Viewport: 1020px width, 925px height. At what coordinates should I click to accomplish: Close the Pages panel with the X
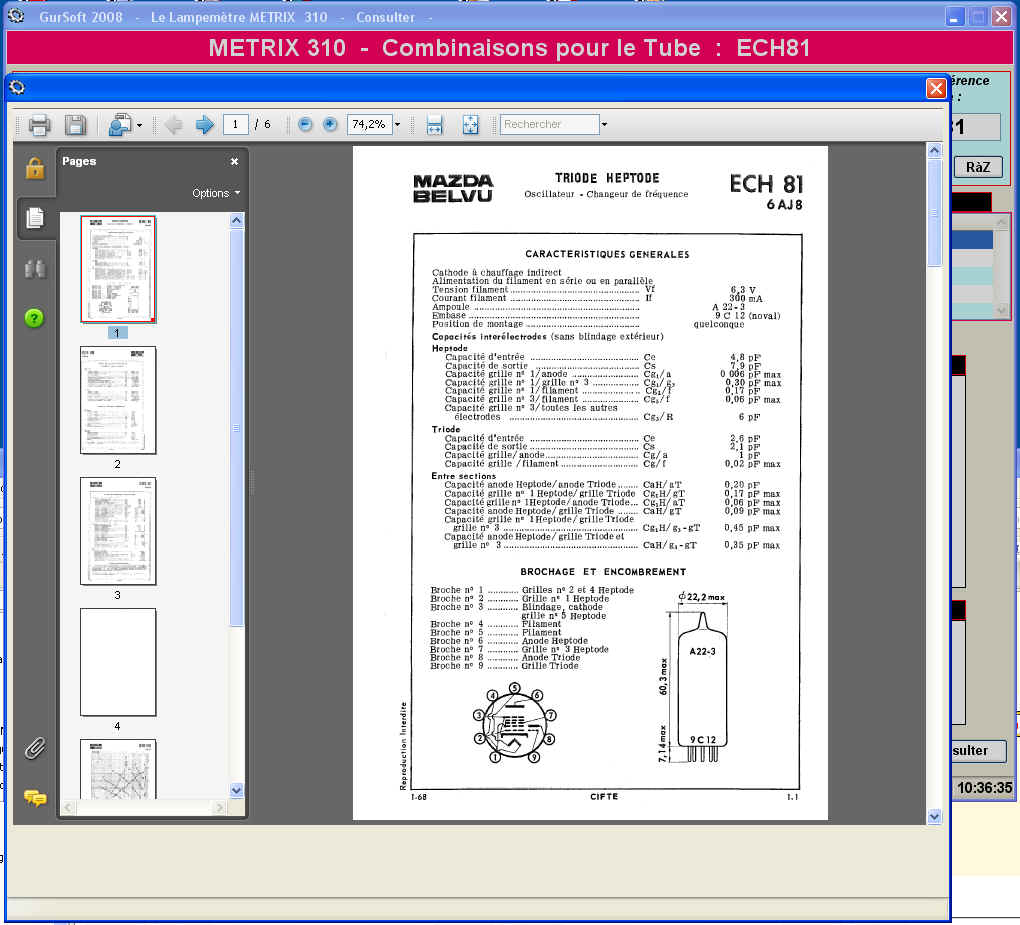pos(234,161)
